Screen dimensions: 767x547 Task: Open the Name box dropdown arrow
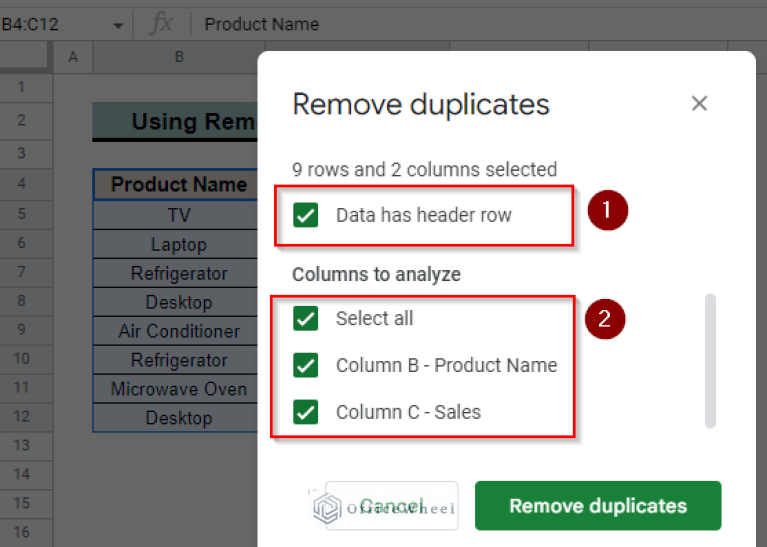click(x=118, y=24)
